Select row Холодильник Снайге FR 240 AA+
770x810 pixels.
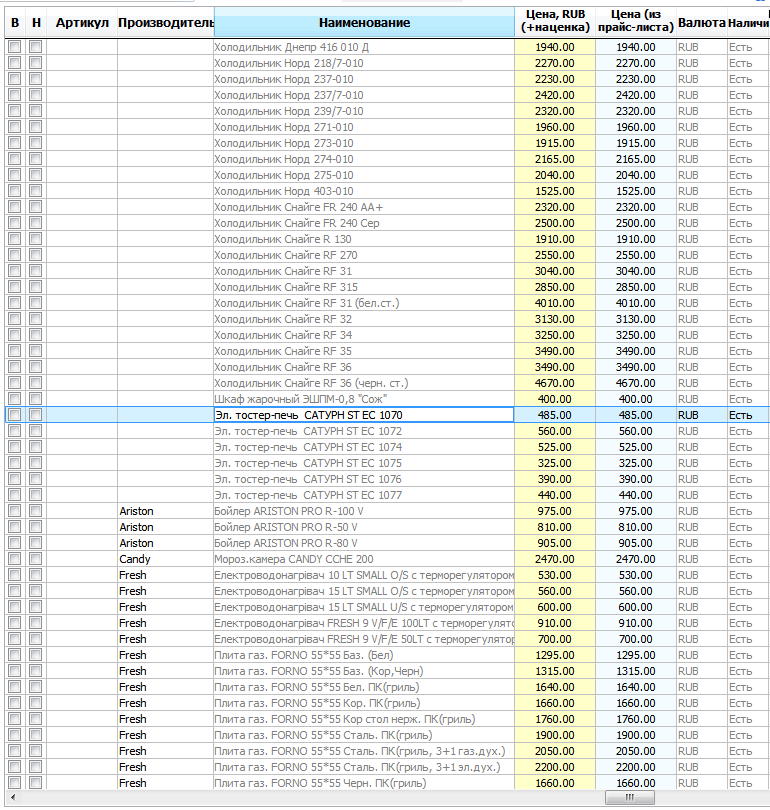[387, 207]
